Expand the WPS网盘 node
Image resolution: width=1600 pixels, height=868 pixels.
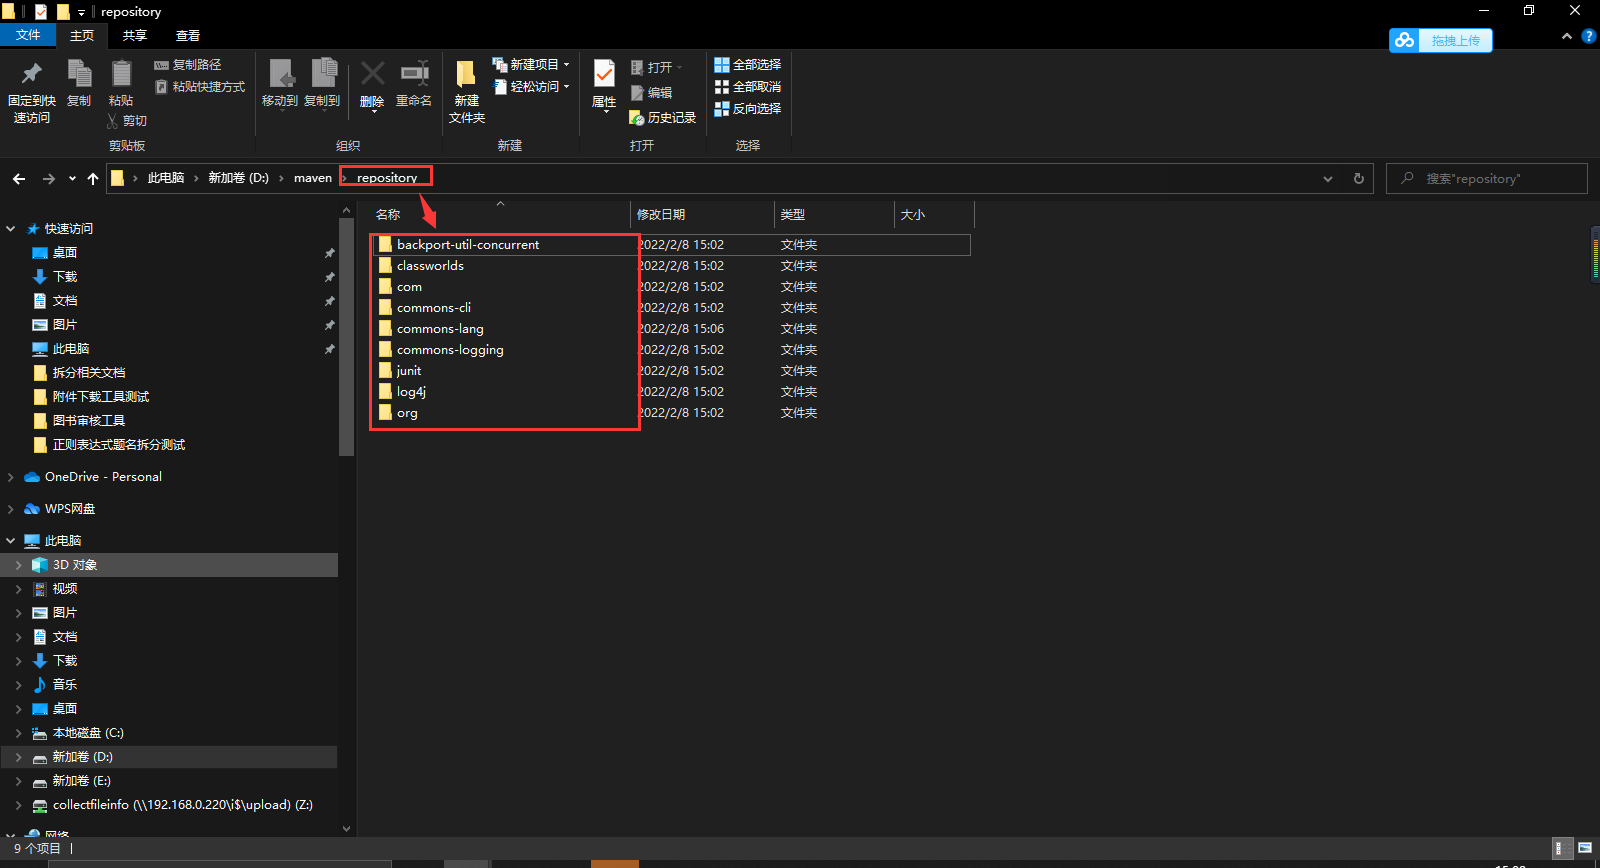11,509
